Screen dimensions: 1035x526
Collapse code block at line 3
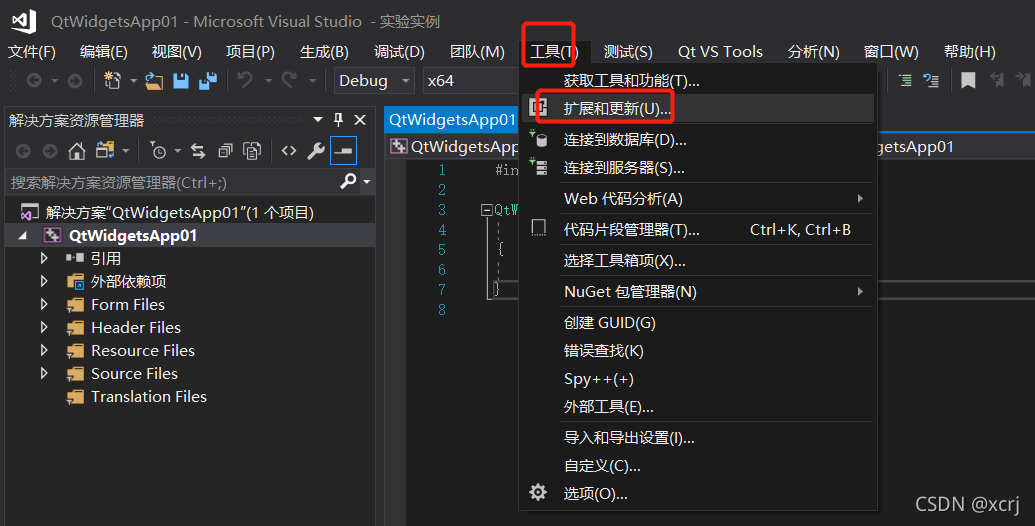click(x=487, y=210)
